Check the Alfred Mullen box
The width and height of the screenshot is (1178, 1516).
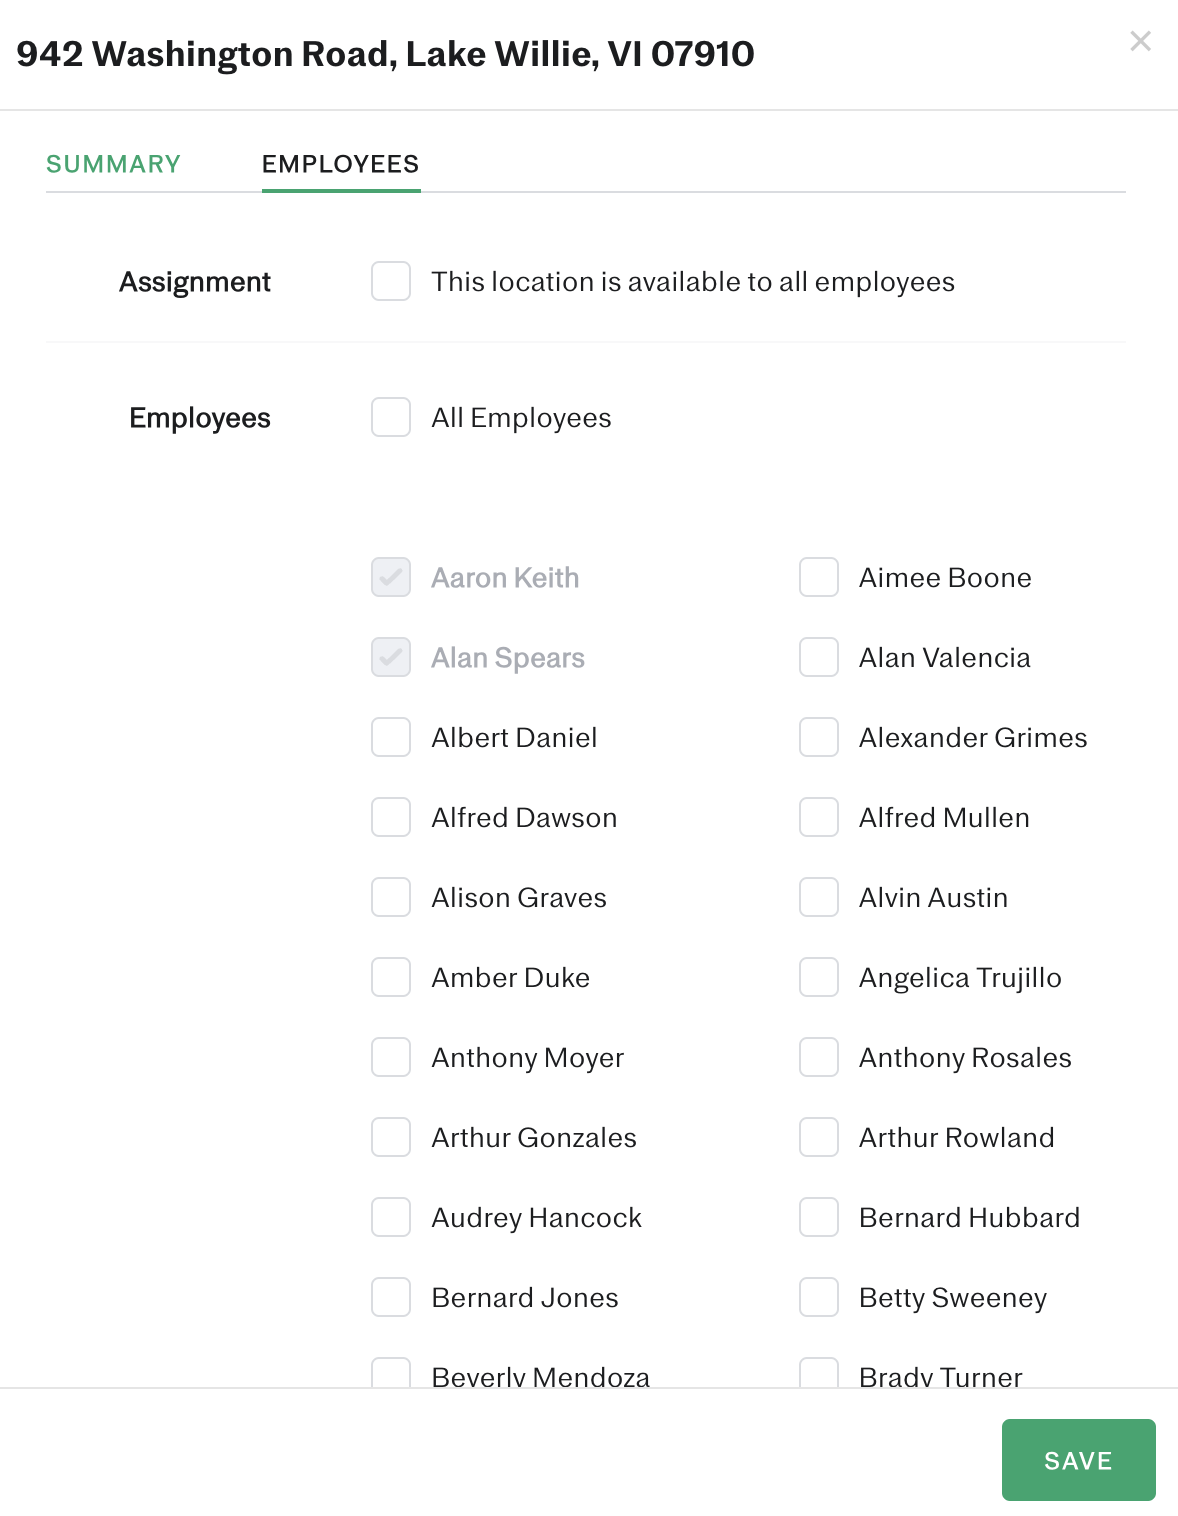819,817
